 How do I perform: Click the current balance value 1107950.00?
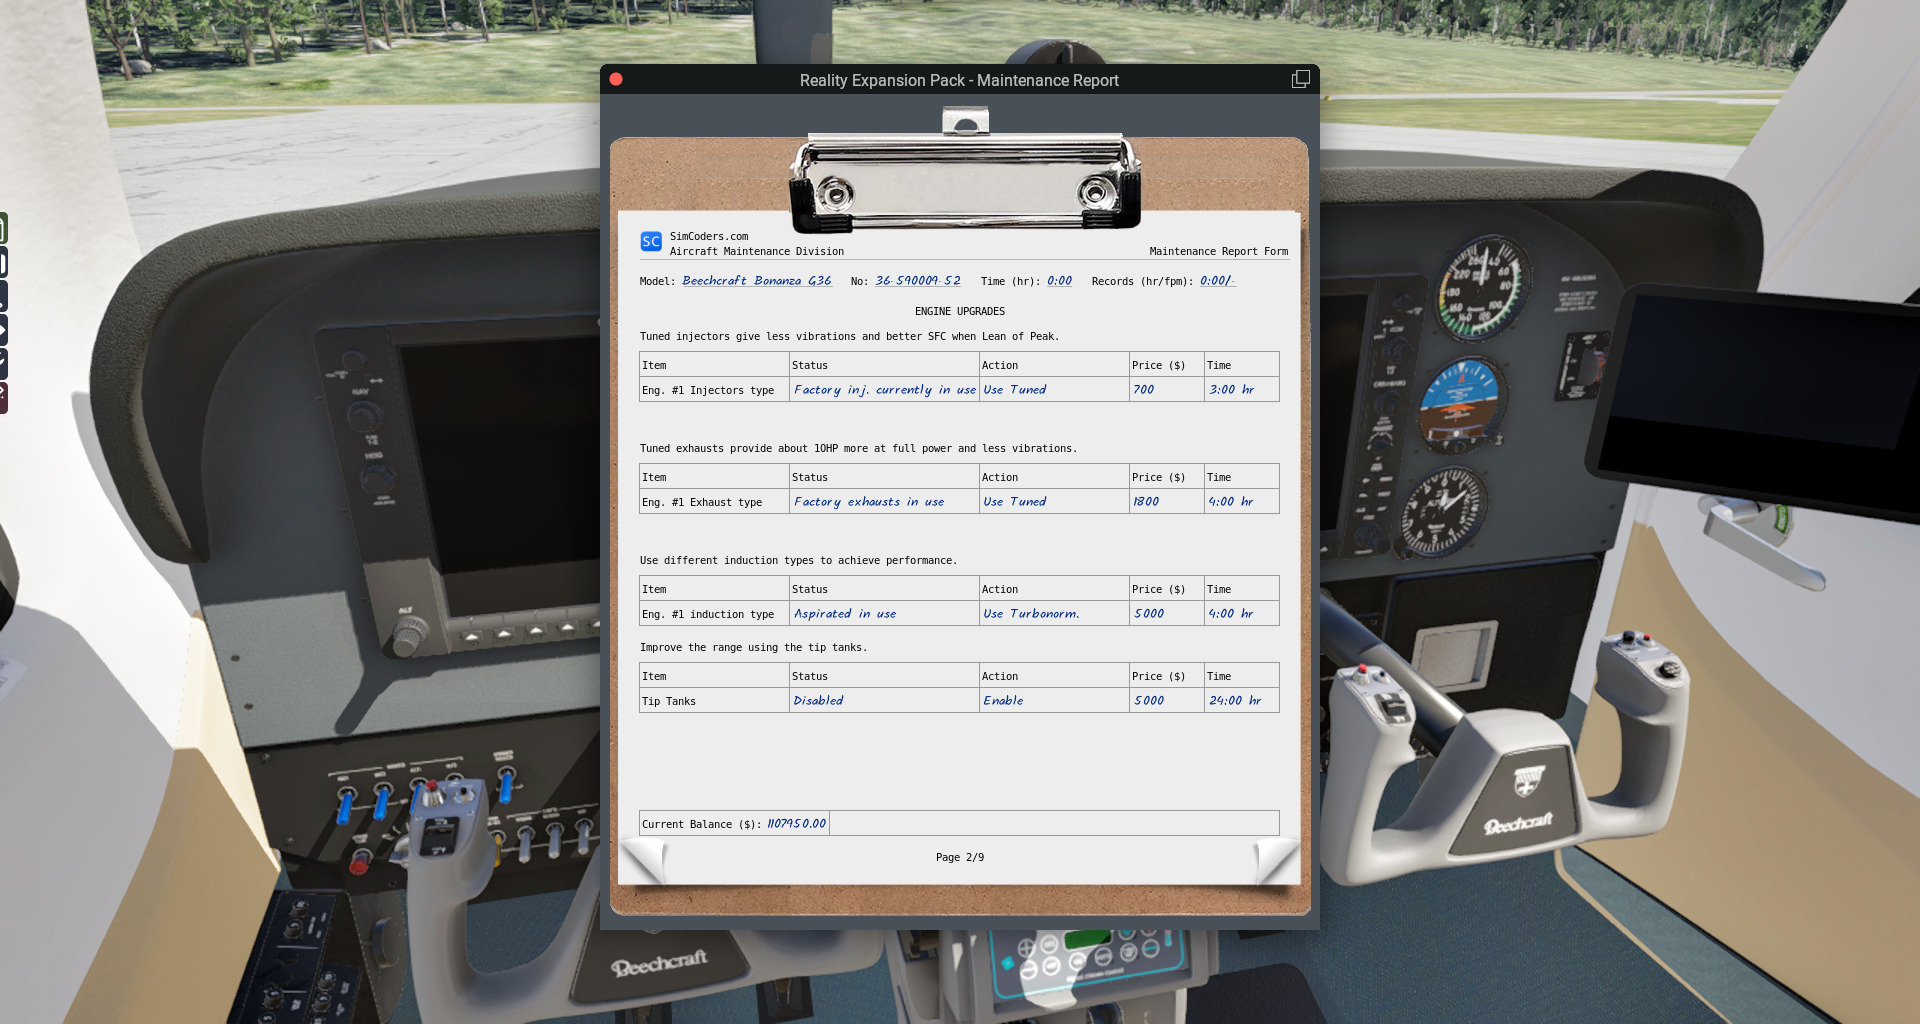pyautogui.click(x=796, y=824)
